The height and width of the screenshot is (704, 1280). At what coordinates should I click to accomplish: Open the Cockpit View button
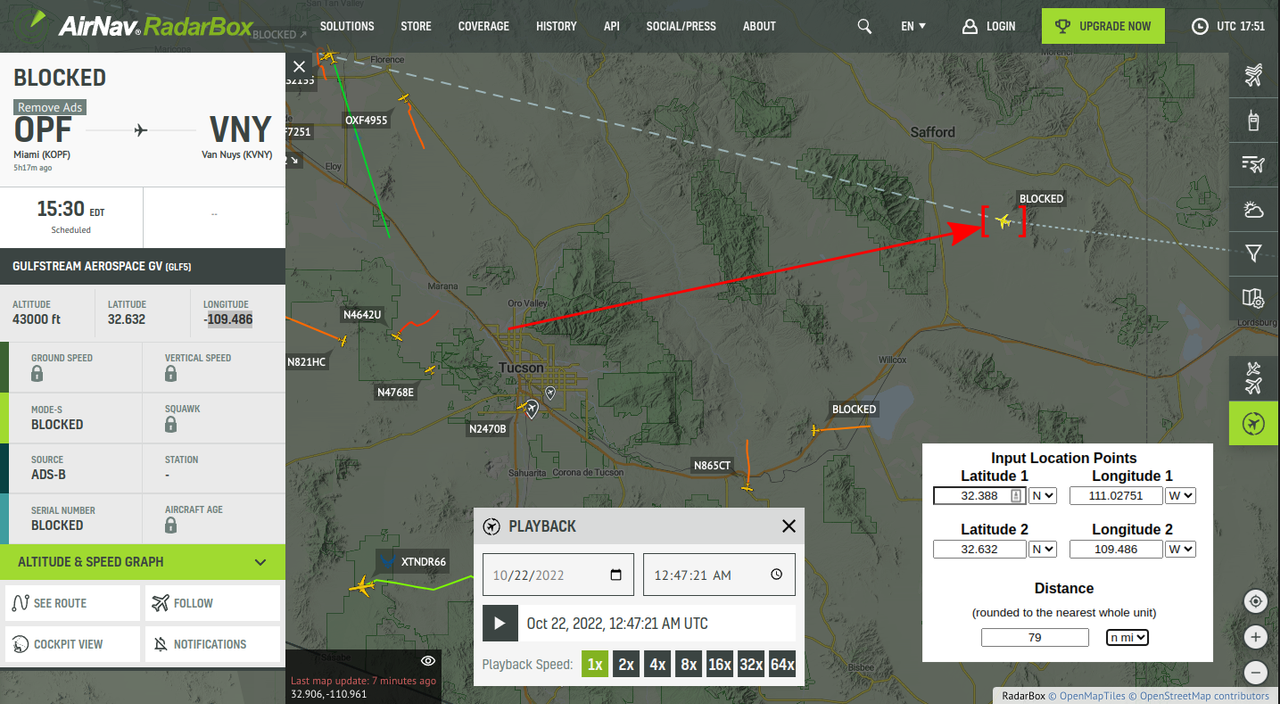(x=73, y=644)
